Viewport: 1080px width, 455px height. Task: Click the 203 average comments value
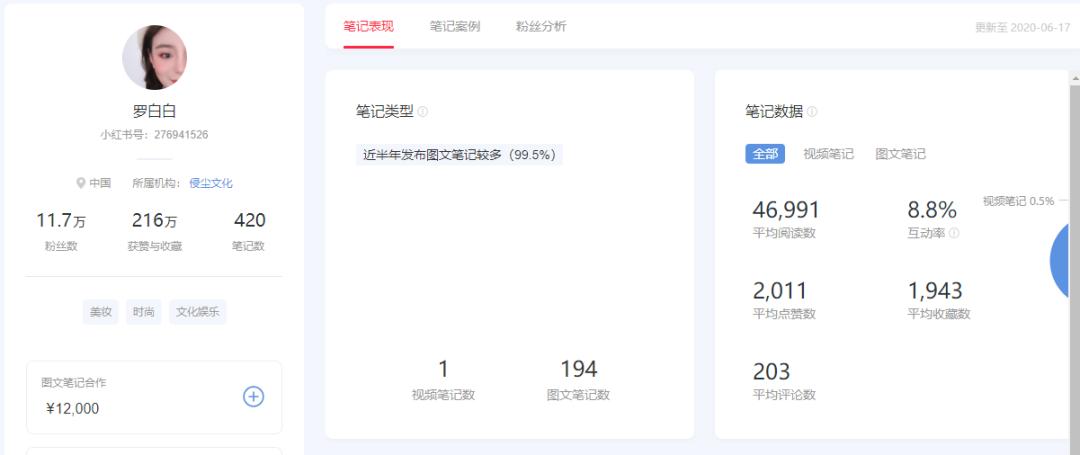coord(771,372)
